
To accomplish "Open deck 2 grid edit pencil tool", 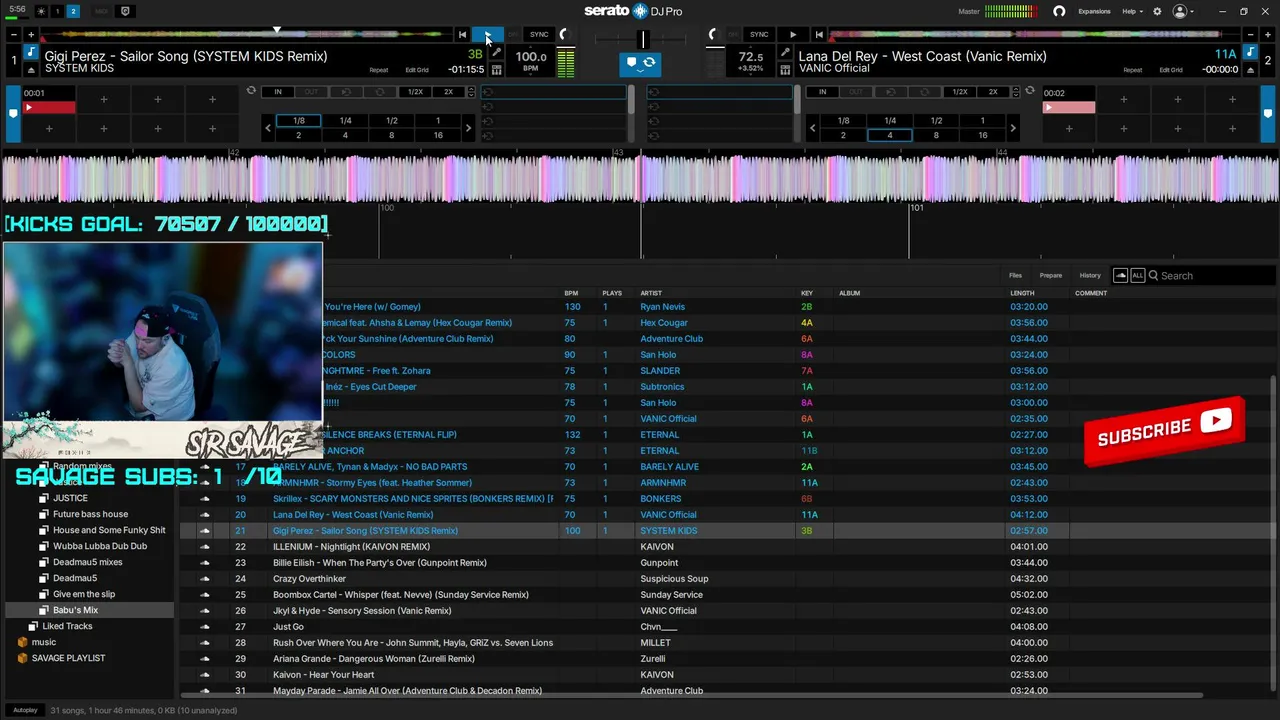I will pyautogui.click(x=785, y=53).
